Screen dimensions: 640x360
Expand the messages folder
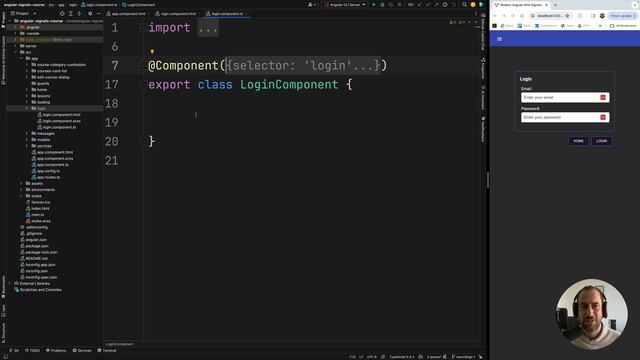[27, 133]
